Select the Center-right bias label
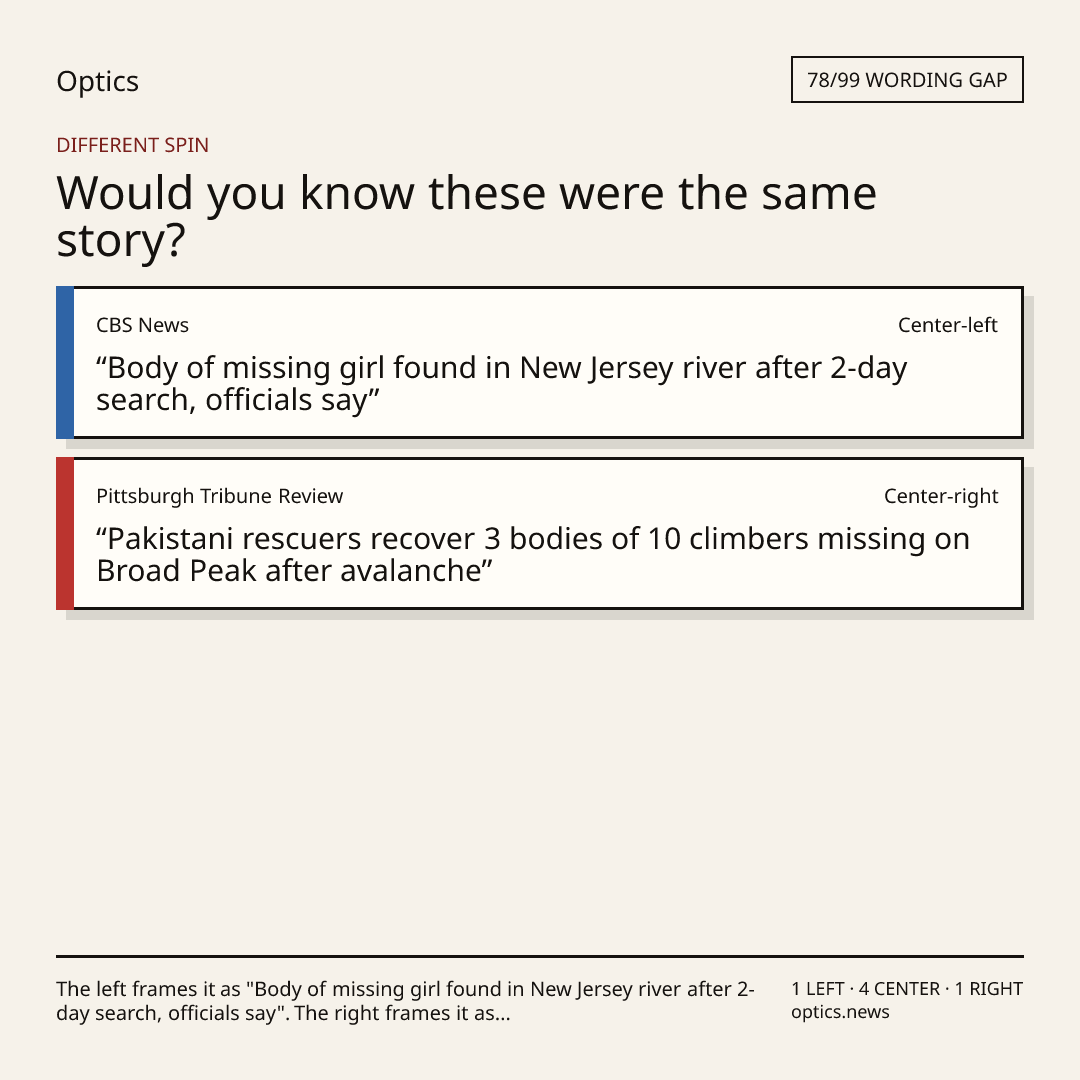1080x1080 pixels. click(941, 496)
